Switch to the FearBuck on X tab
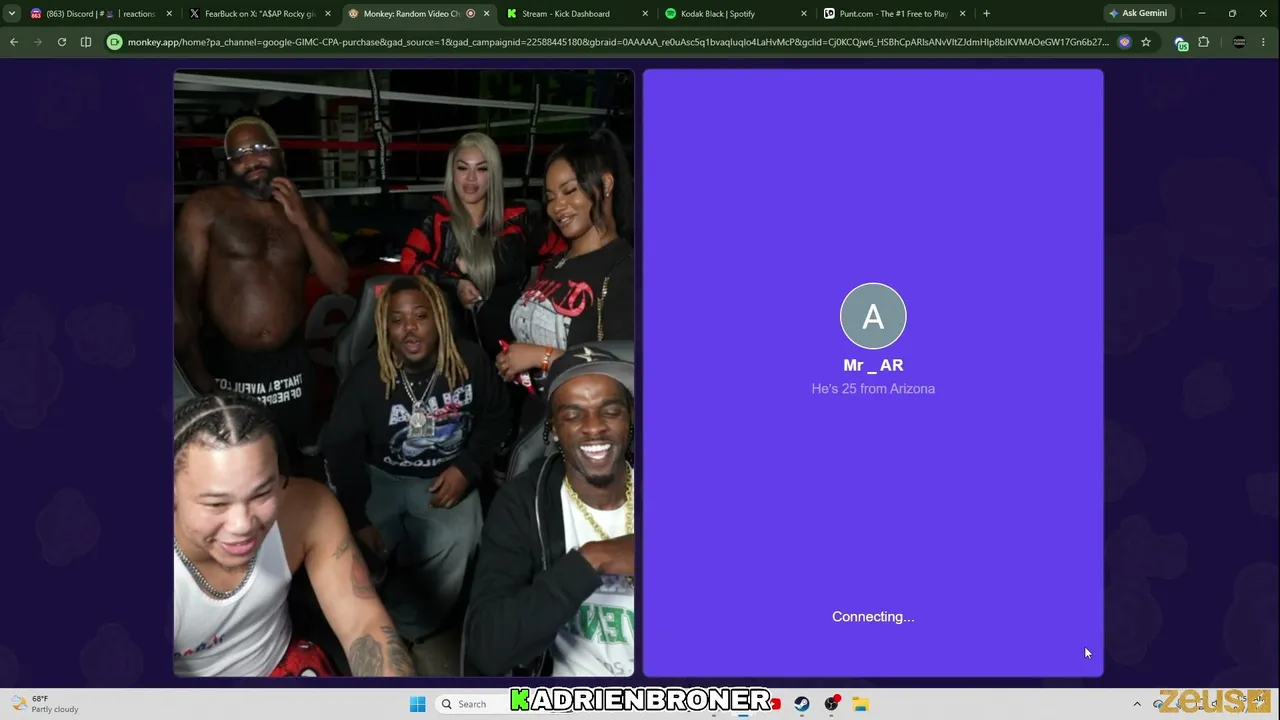 (260, 14)
